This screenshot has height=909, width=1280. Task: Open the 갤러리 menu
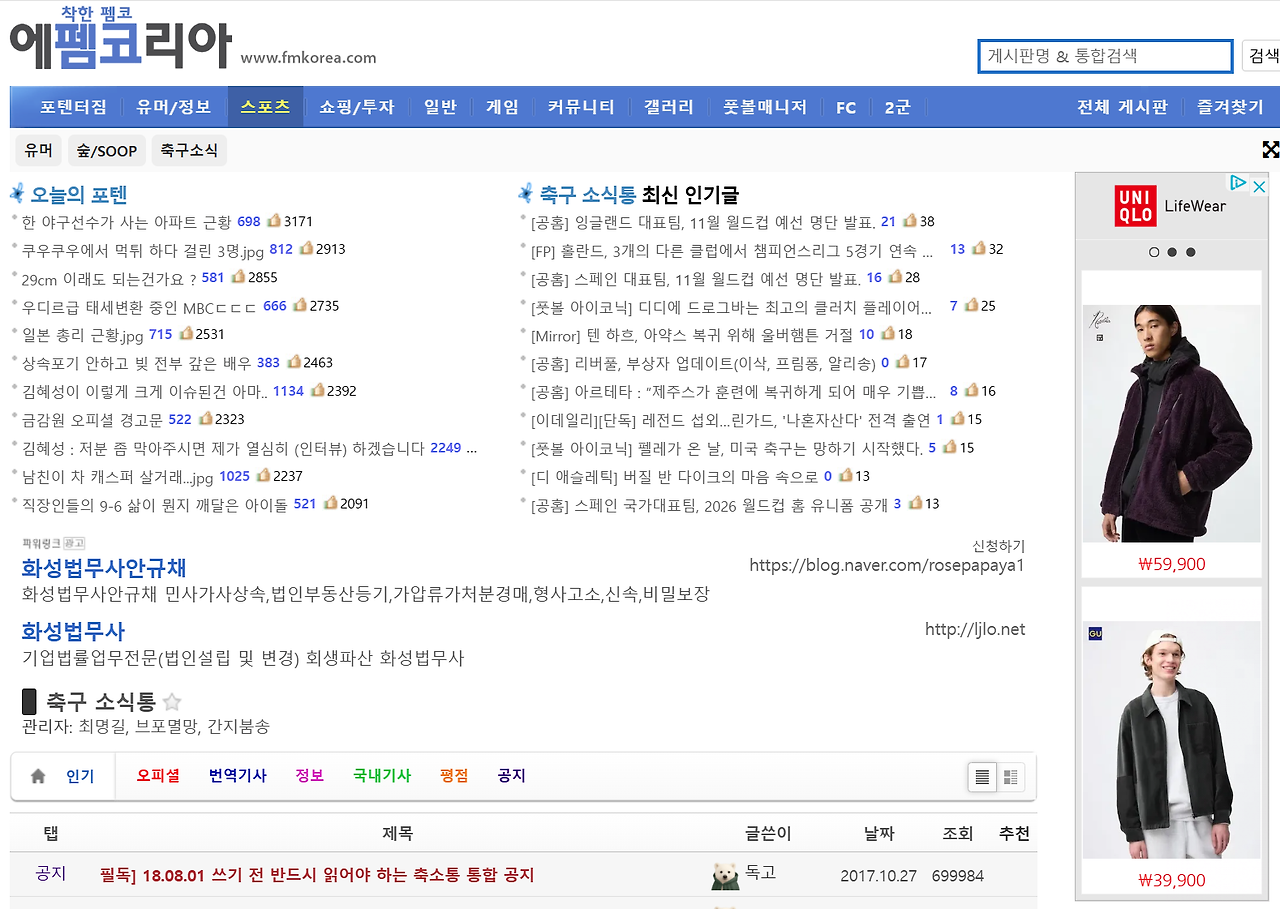(669, 107)
